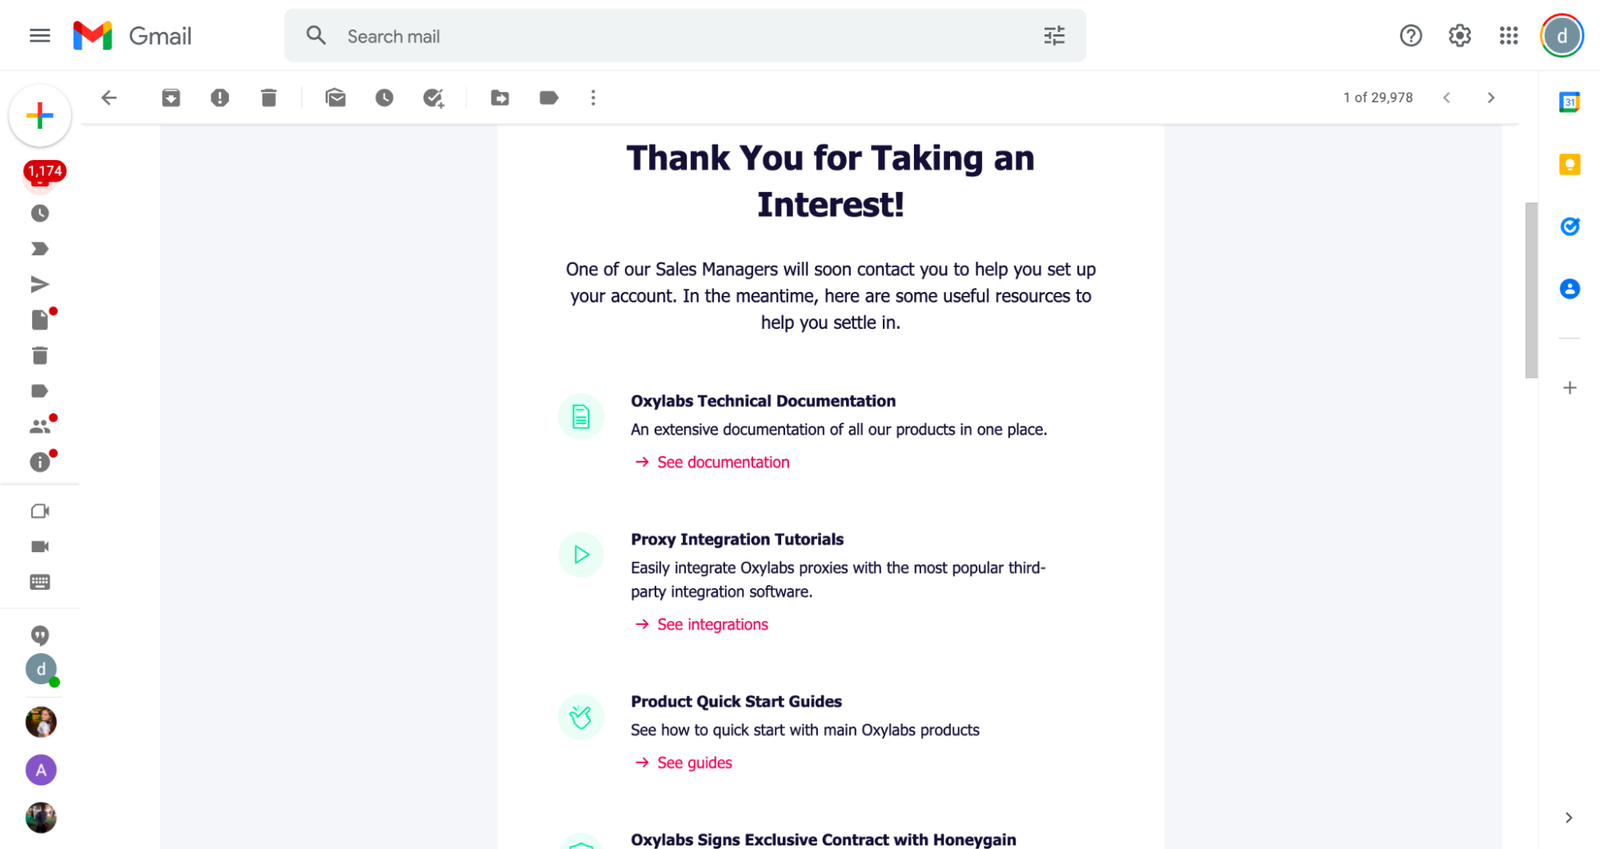1600x849 pixels.
Task: Archive this email with the archive icon
Action: point(171,98)
